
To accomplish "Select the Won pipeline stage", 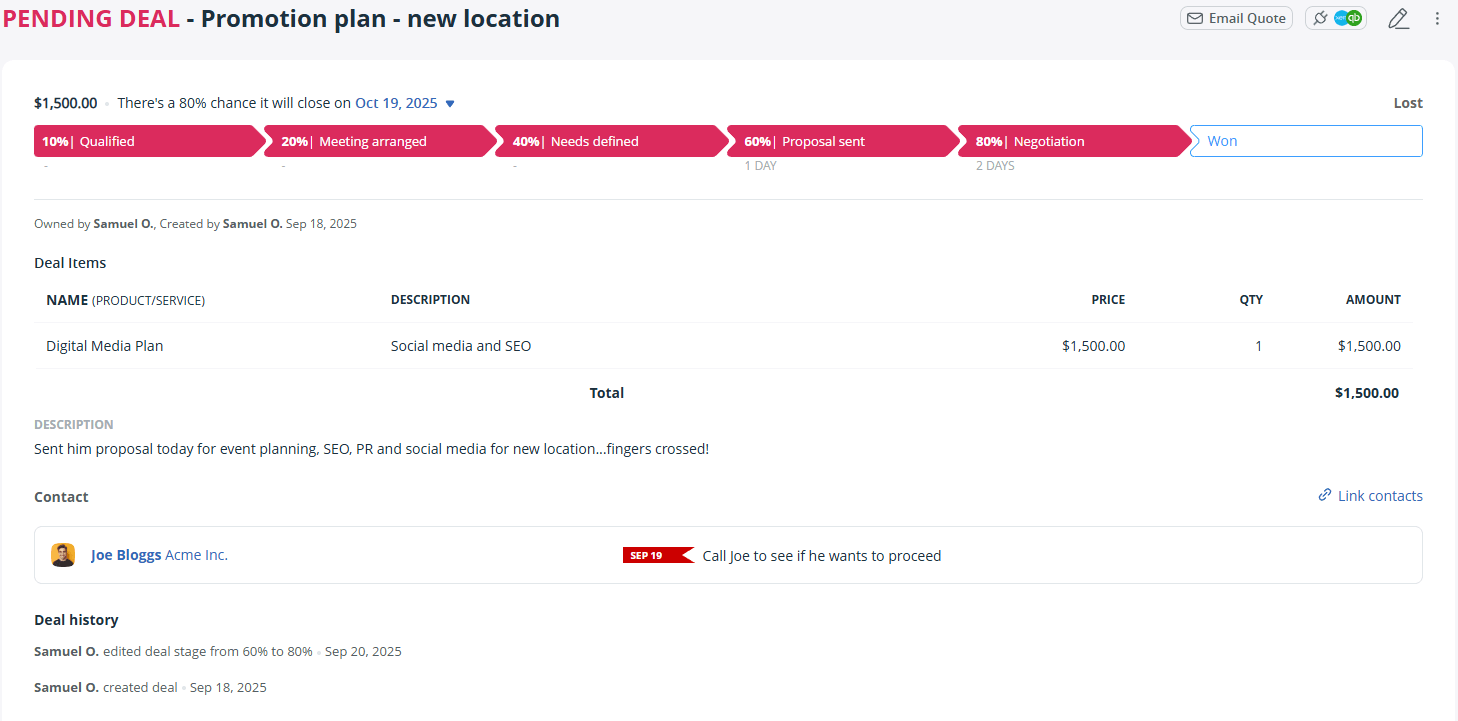I will tap(1306, 141).
